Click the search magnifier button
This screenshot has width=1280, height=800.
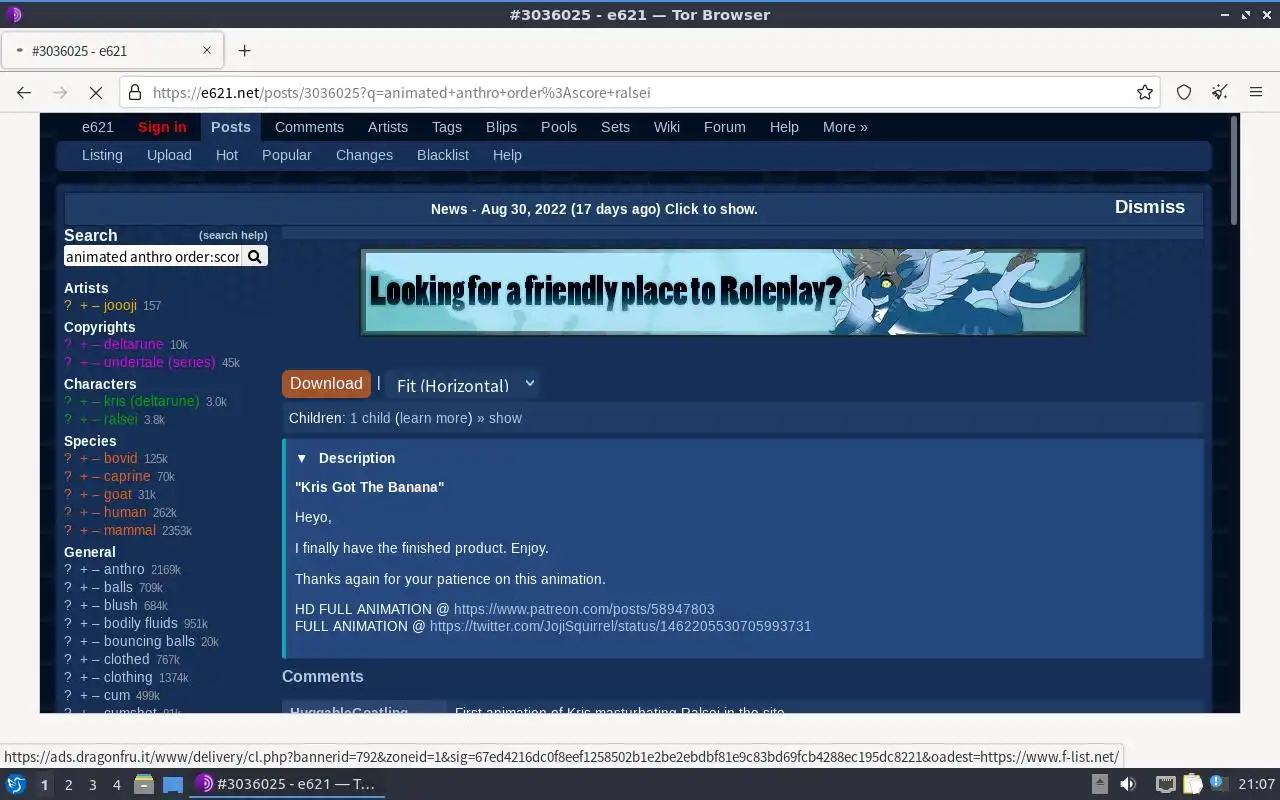pyautogui.click(x=255, y=257)
